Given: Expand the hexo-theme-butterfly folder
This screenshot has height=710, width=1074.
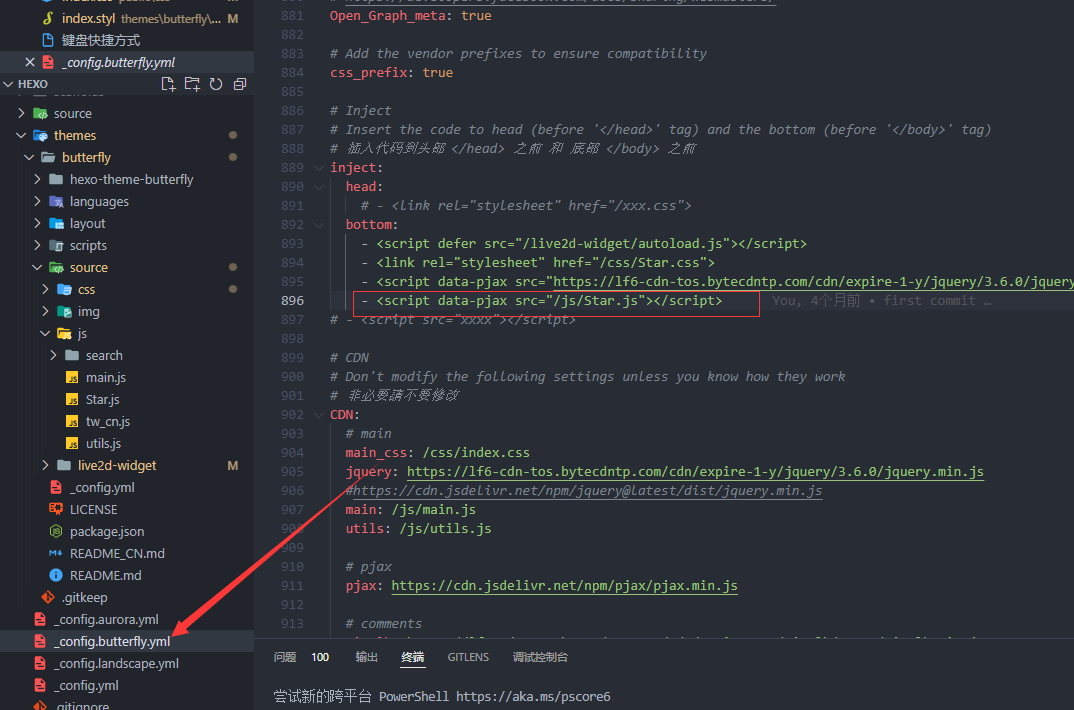Looking at the screenshot, I should click(x=37, y=179).
